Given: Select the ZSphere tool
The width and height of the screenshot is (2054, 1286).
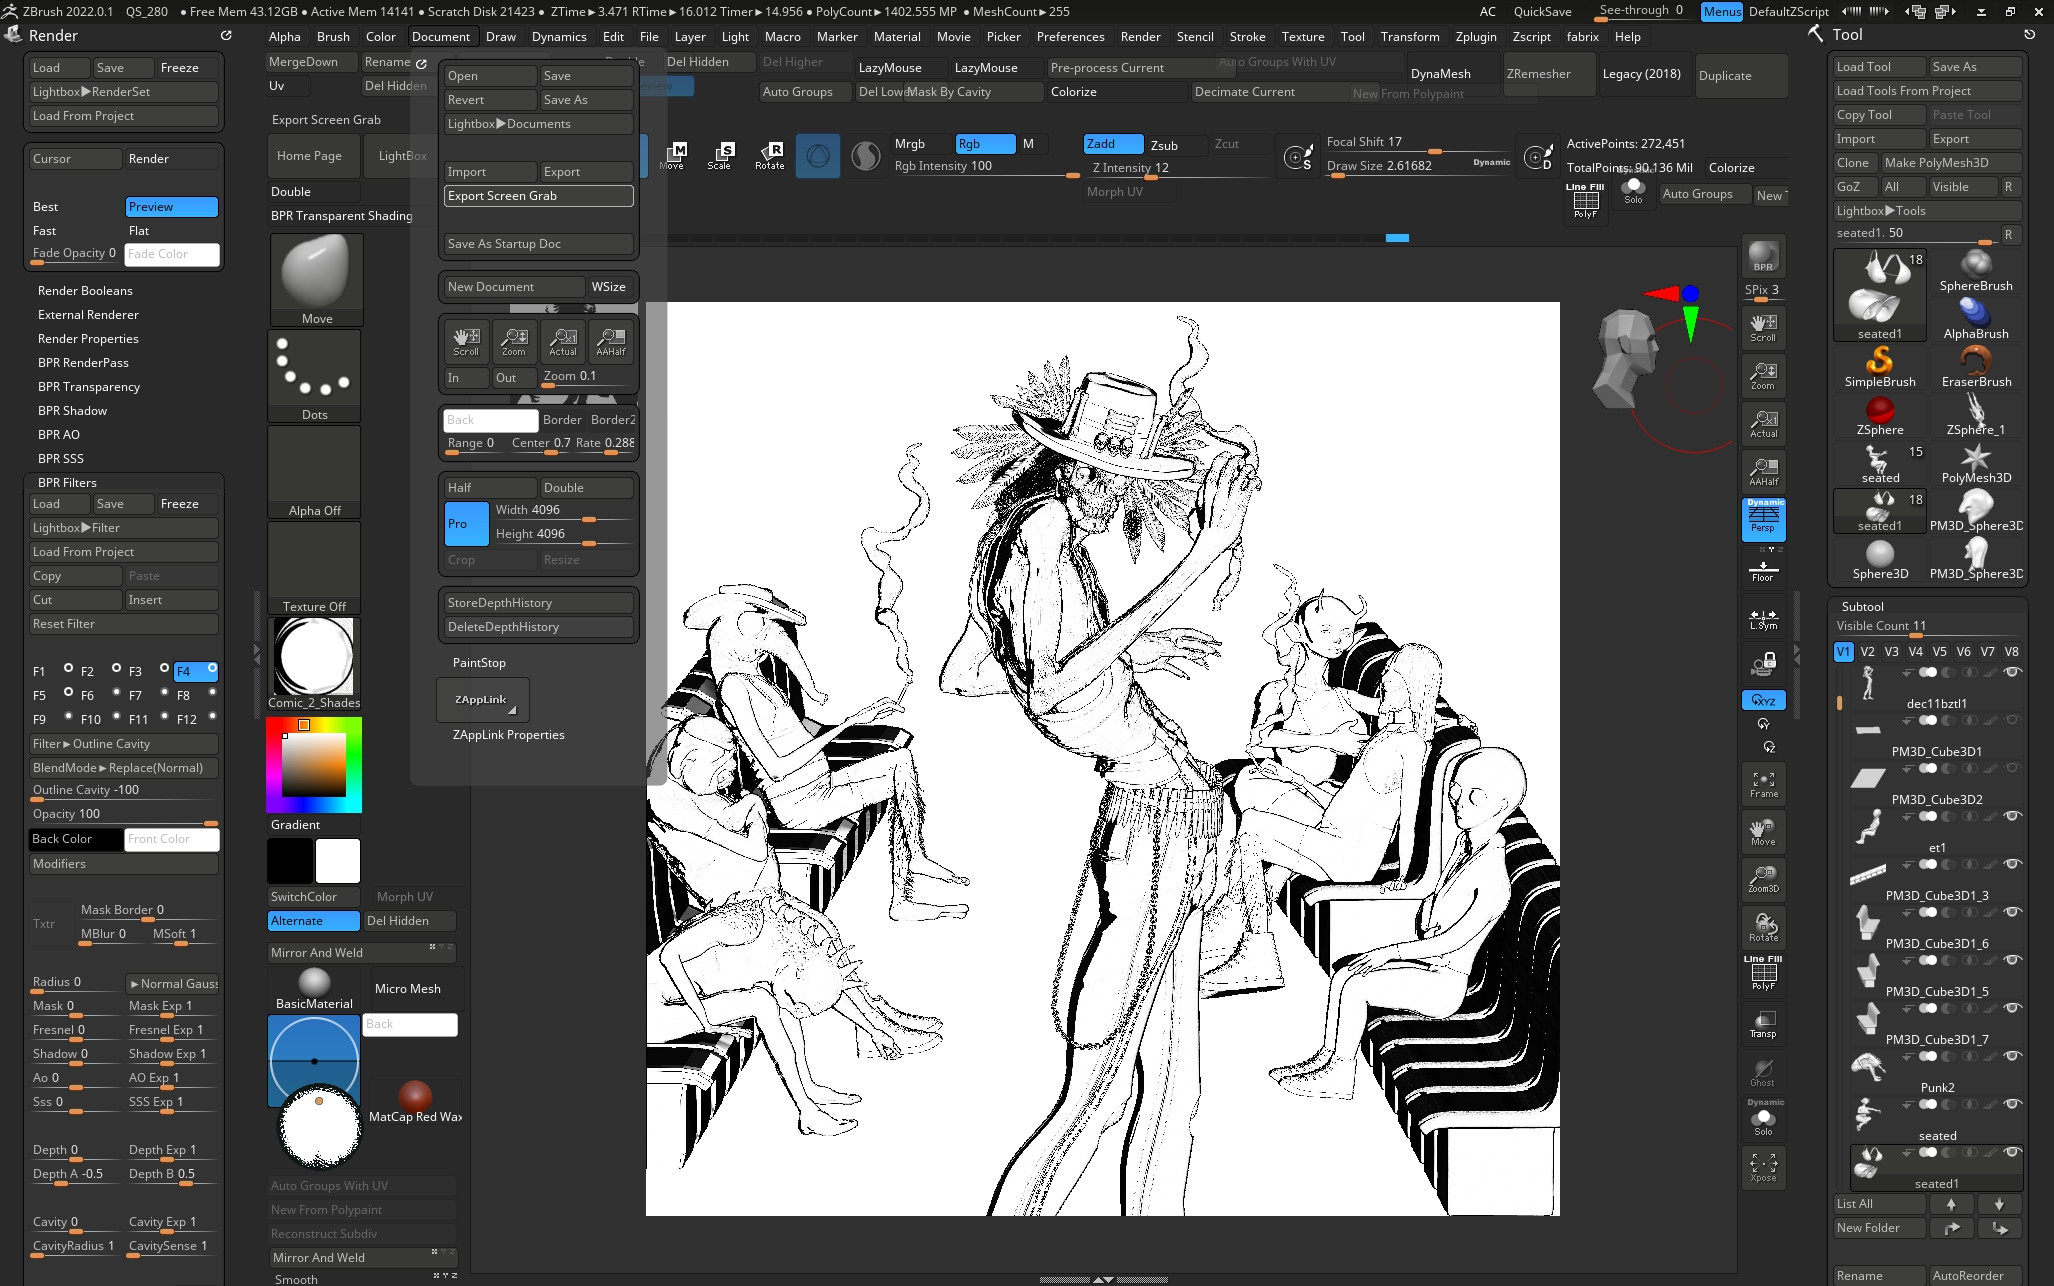Looking at the screenshot, I should 1881,413.
